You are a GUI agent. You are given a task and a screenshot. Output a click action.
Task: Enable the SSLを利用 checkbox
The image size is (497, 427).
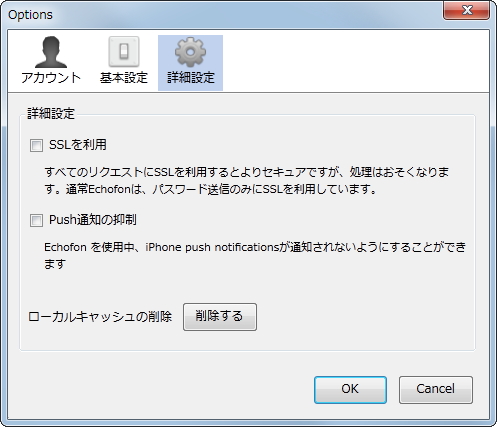(x=36, y=145)
